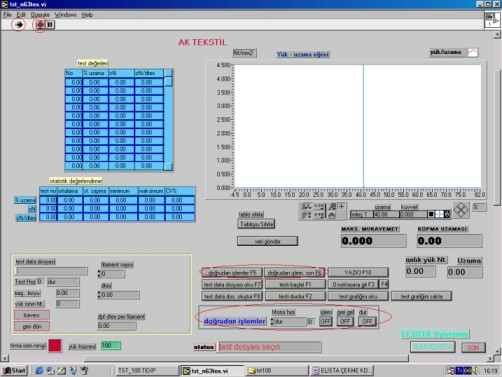
Task: Open the Help menu
Action: (x=87, y=15)
